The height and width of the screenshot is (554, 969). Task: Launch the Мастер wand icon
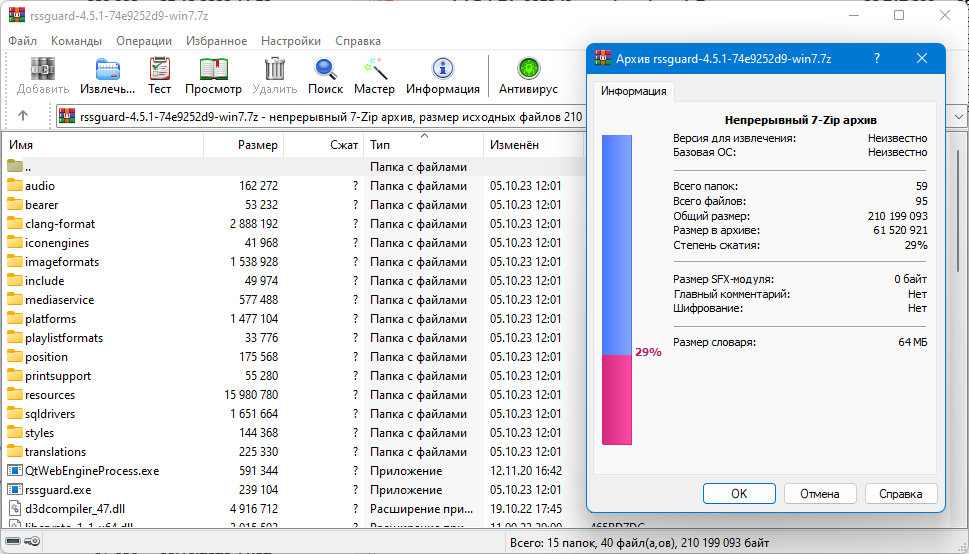[374, 69]
